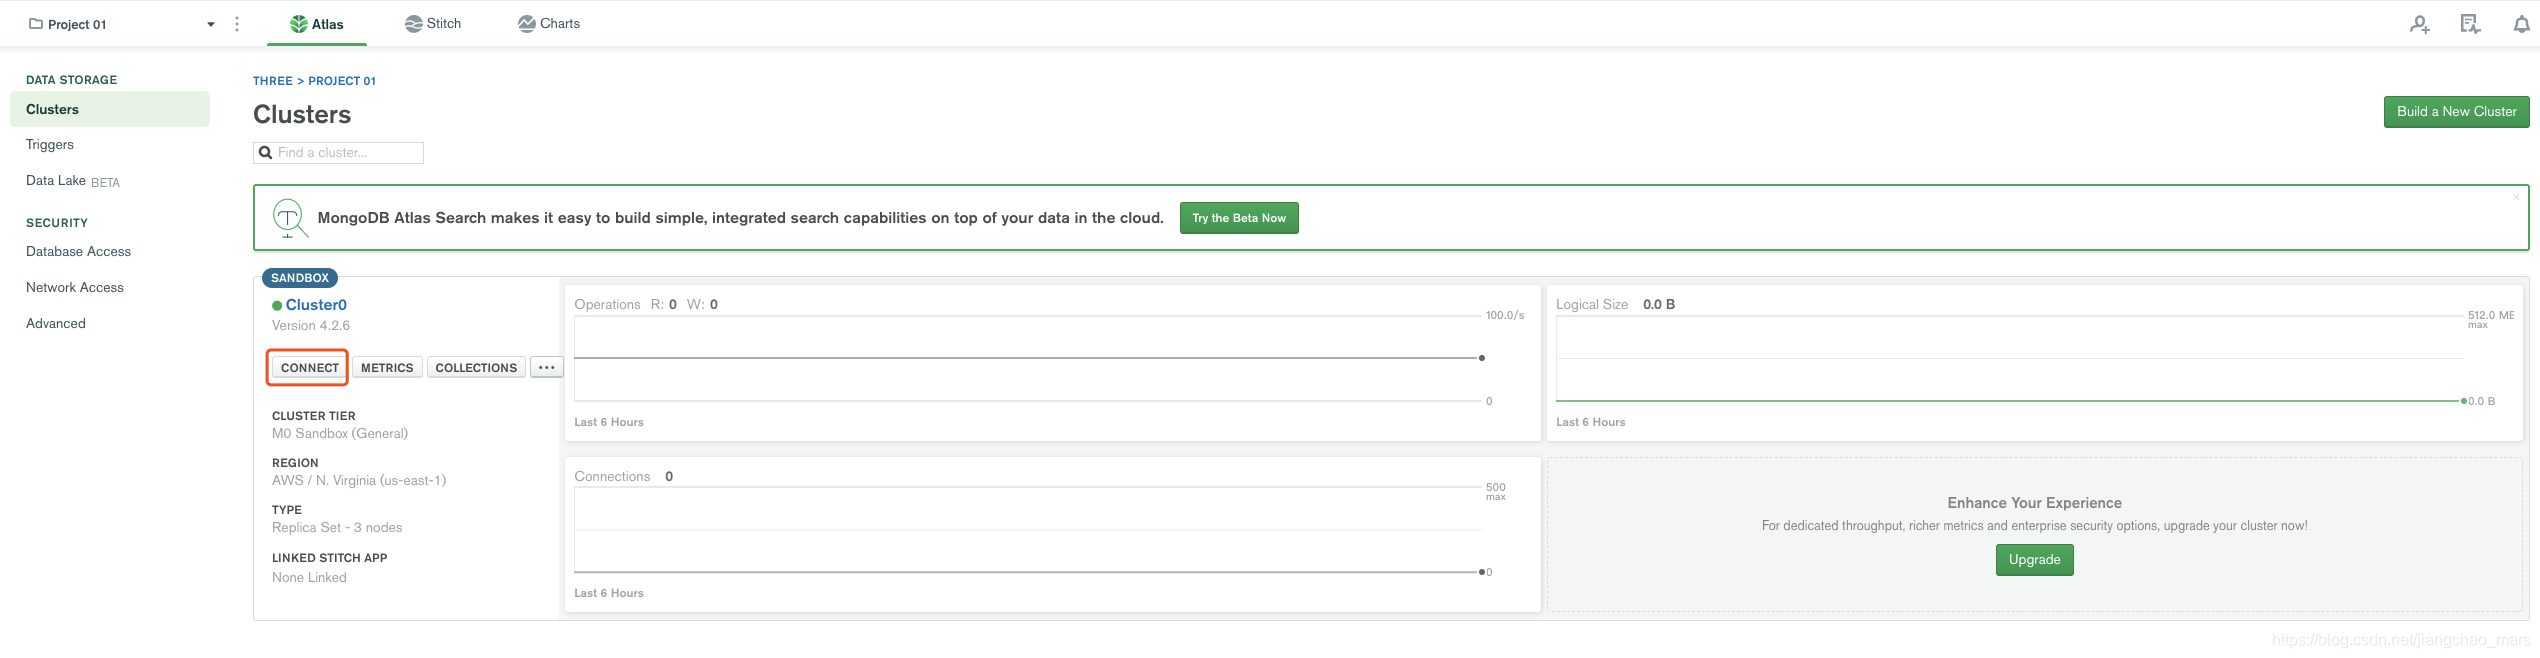Open the Project 01 dropdown arrow
The image size is (2540, 658).
click(x=211, y=25)
